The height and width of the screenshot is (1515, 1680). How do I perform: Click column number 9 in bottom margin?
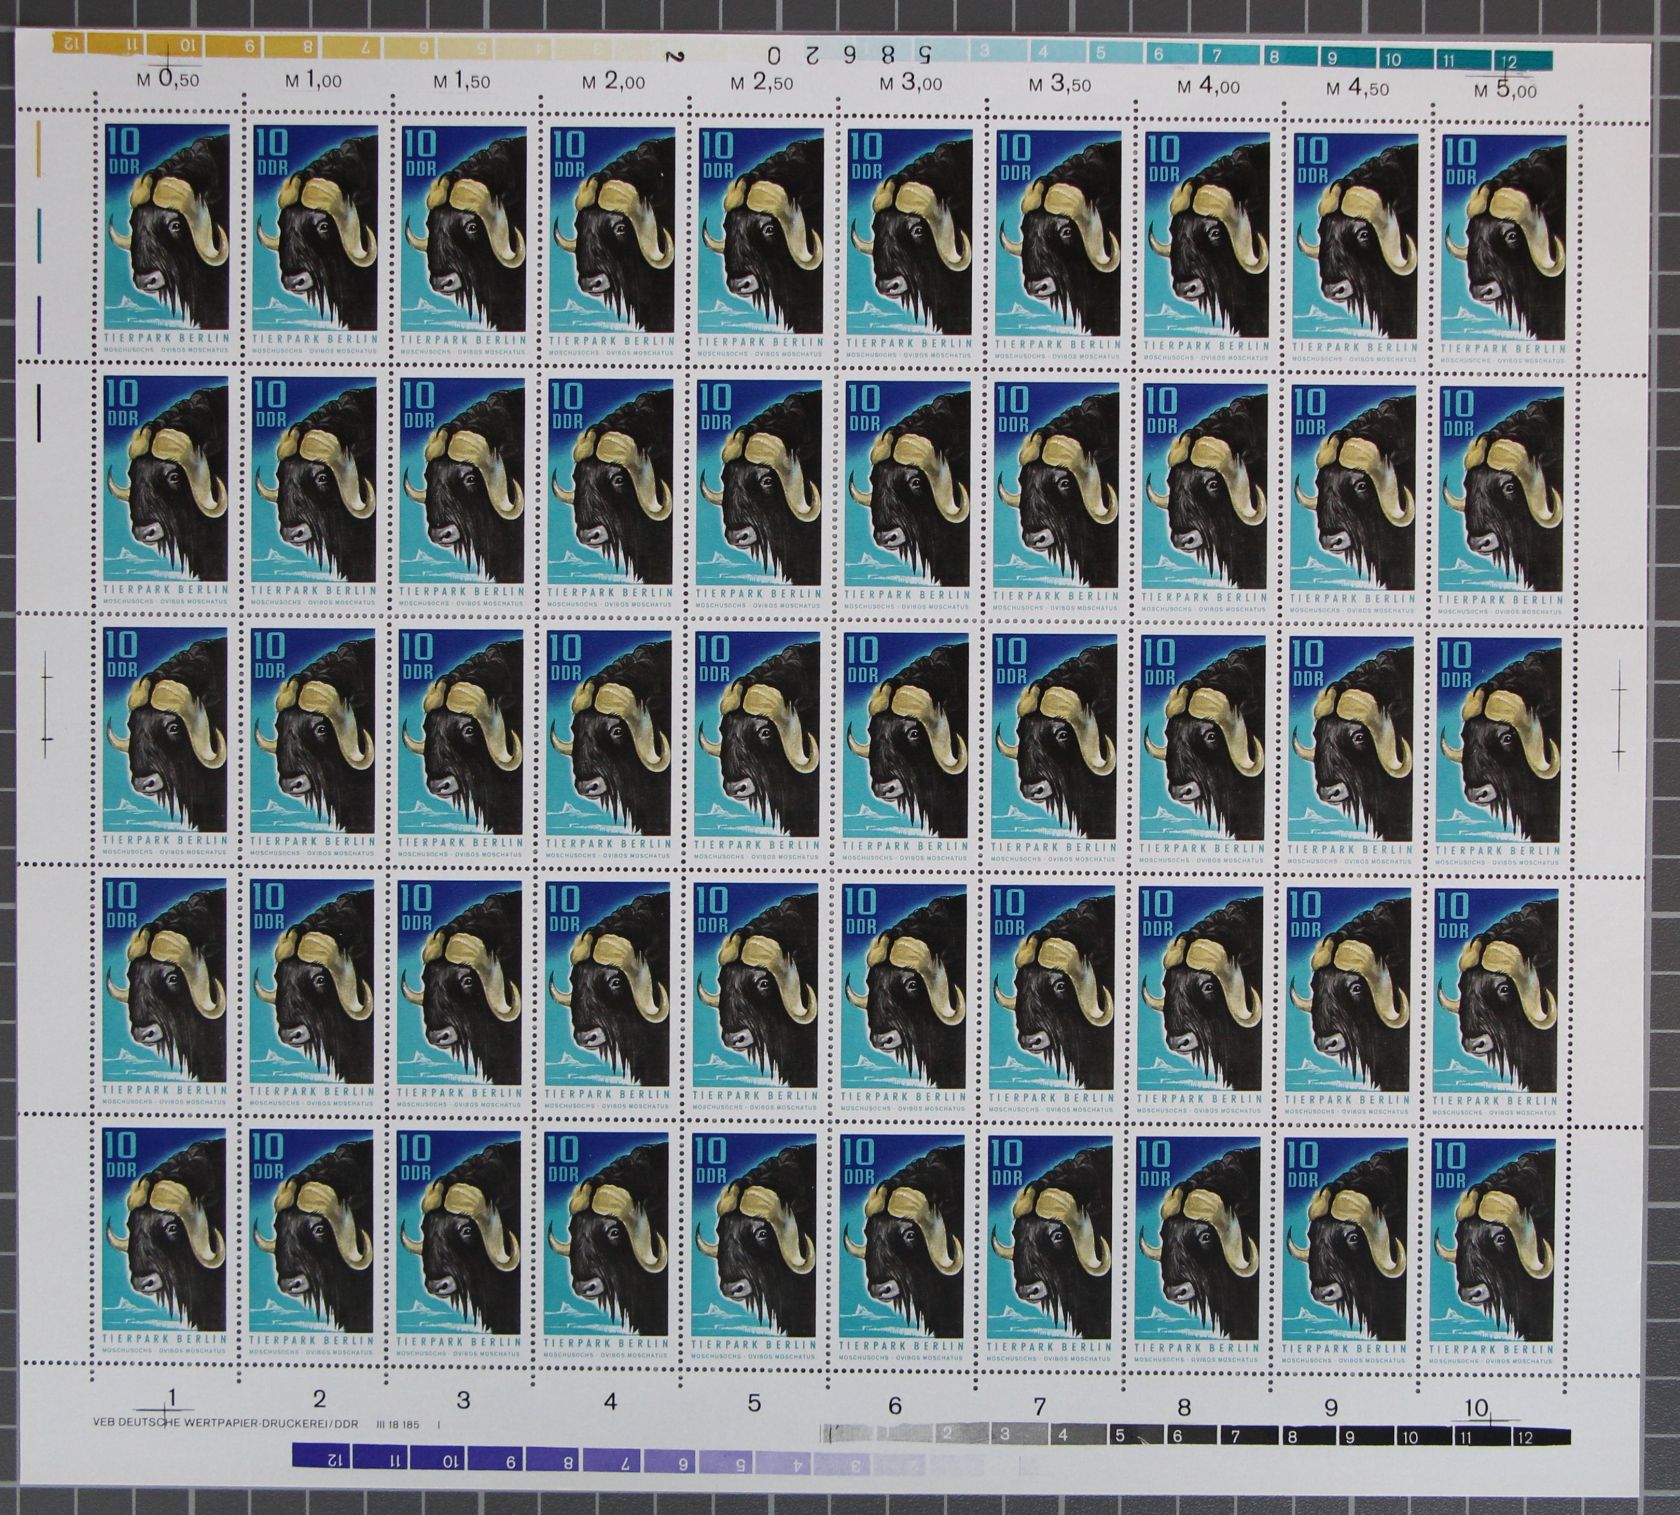1331,1408
